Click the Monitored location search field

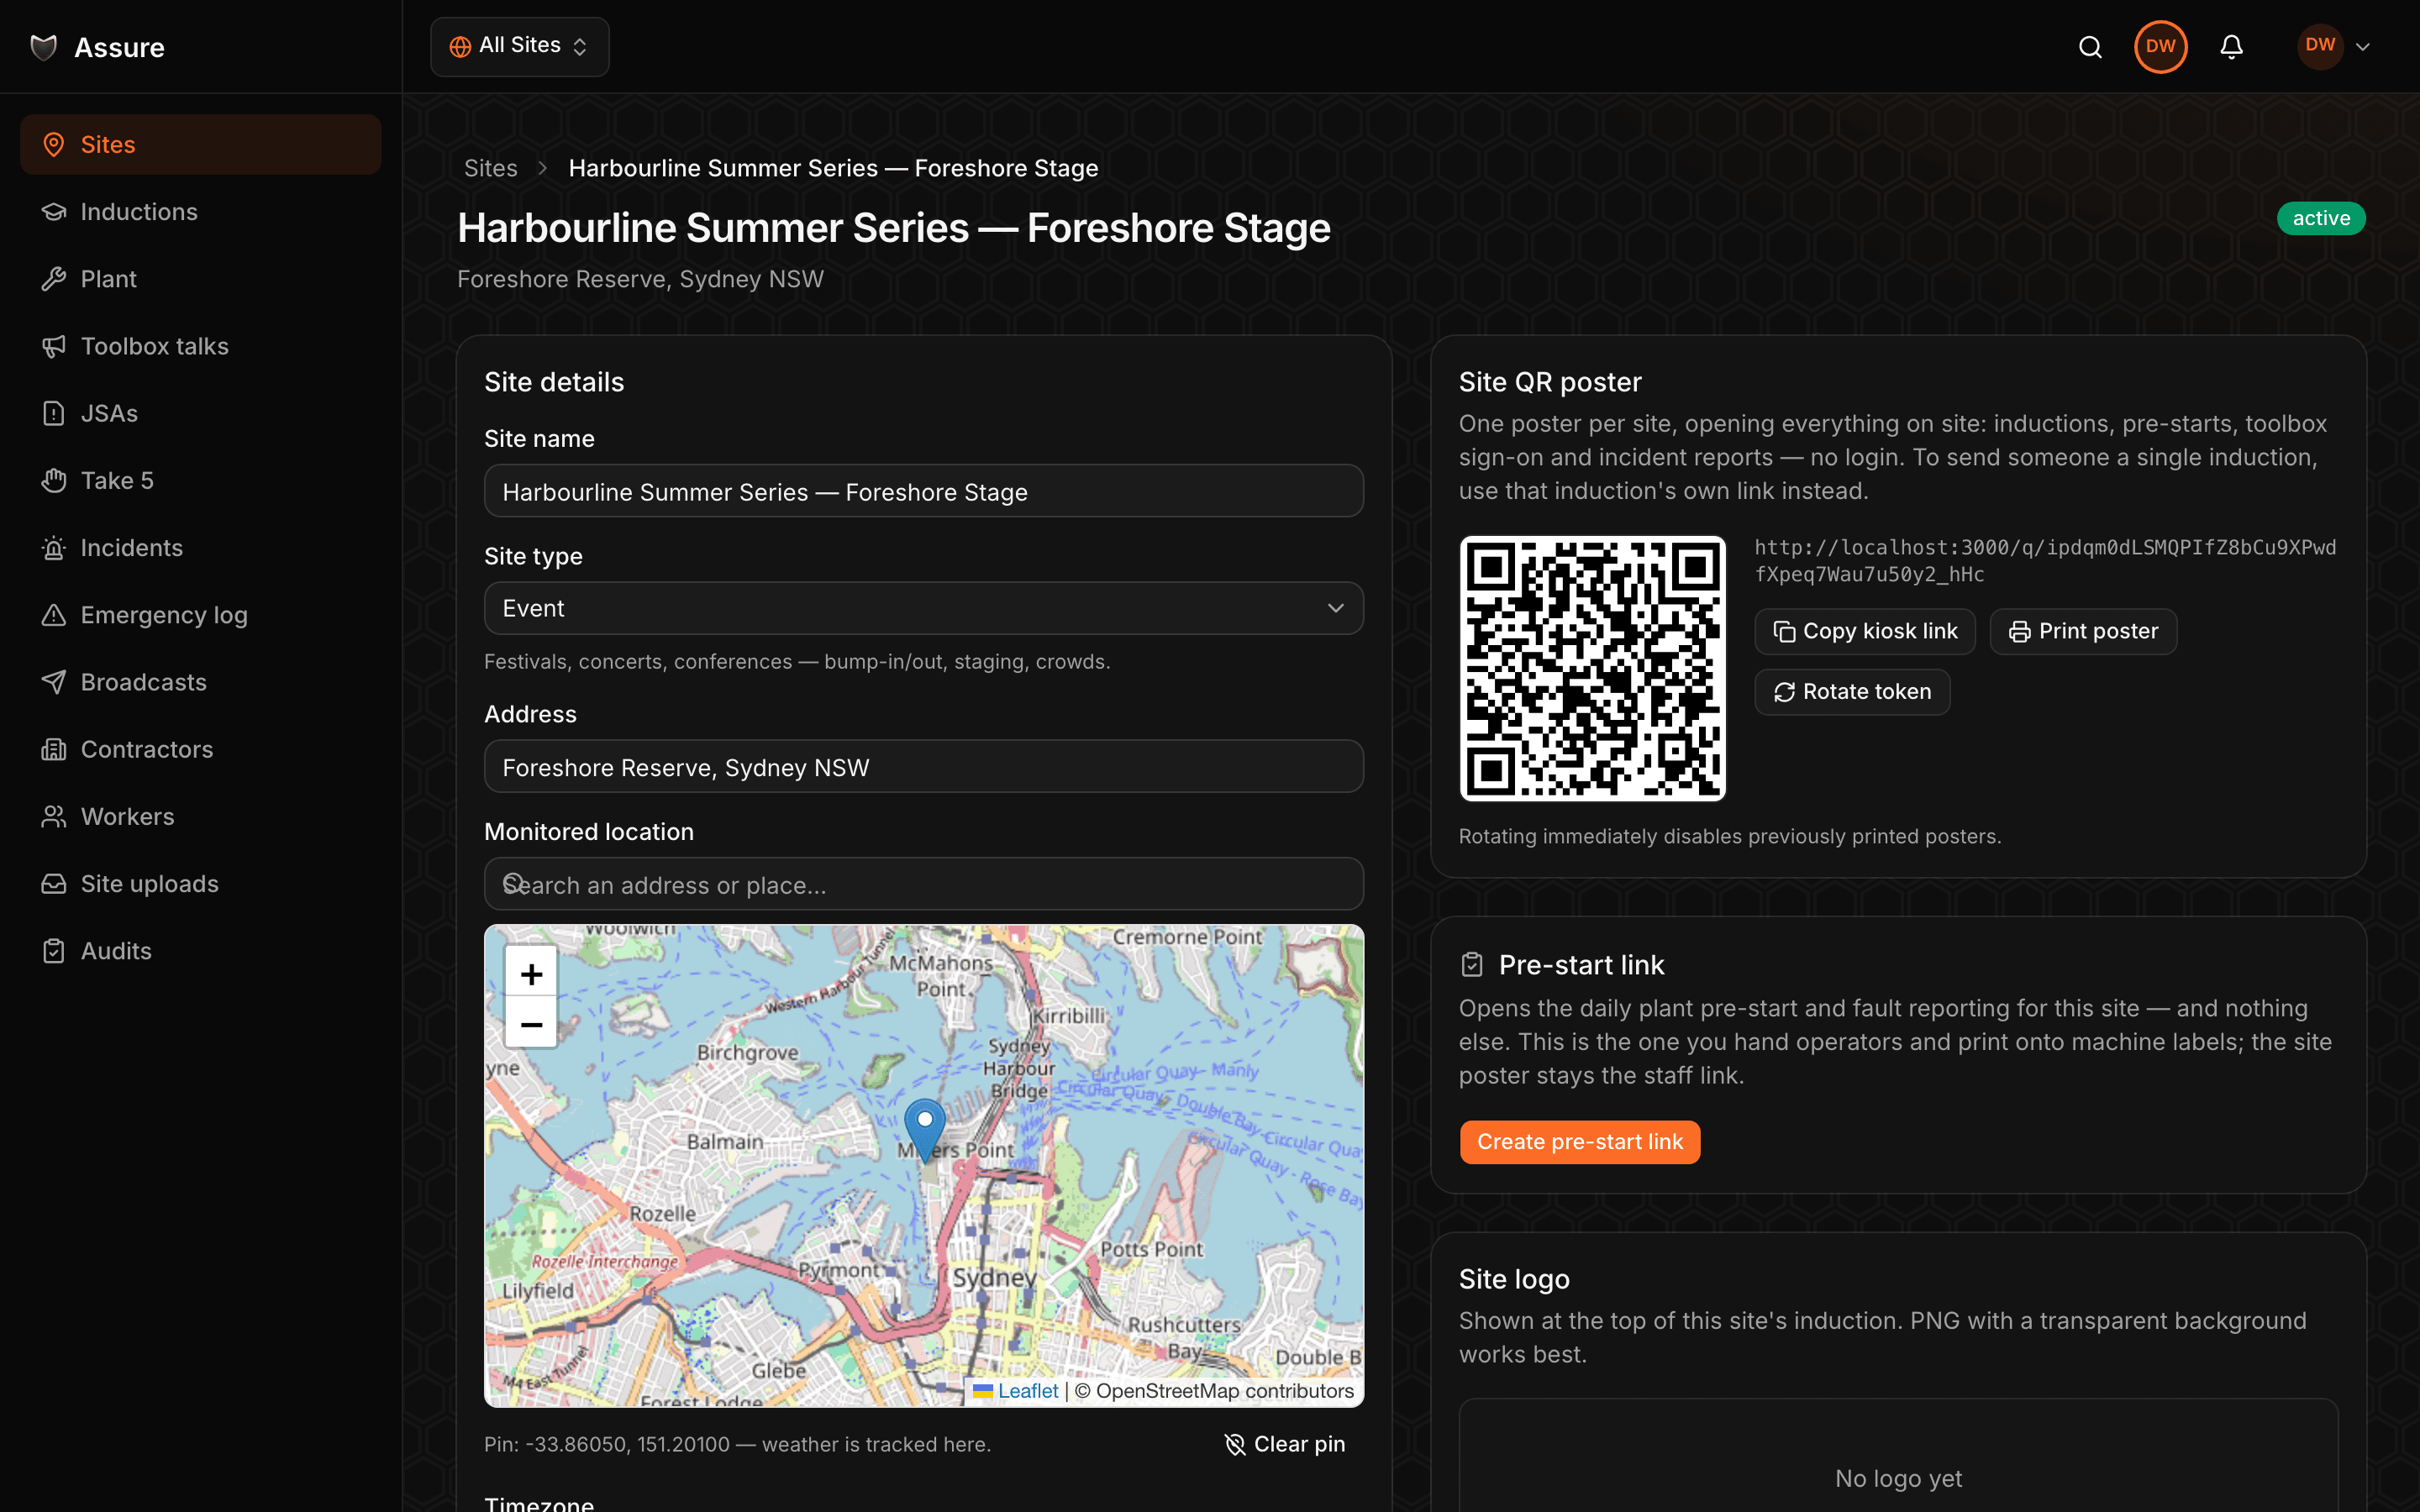(x=923, y=884)
